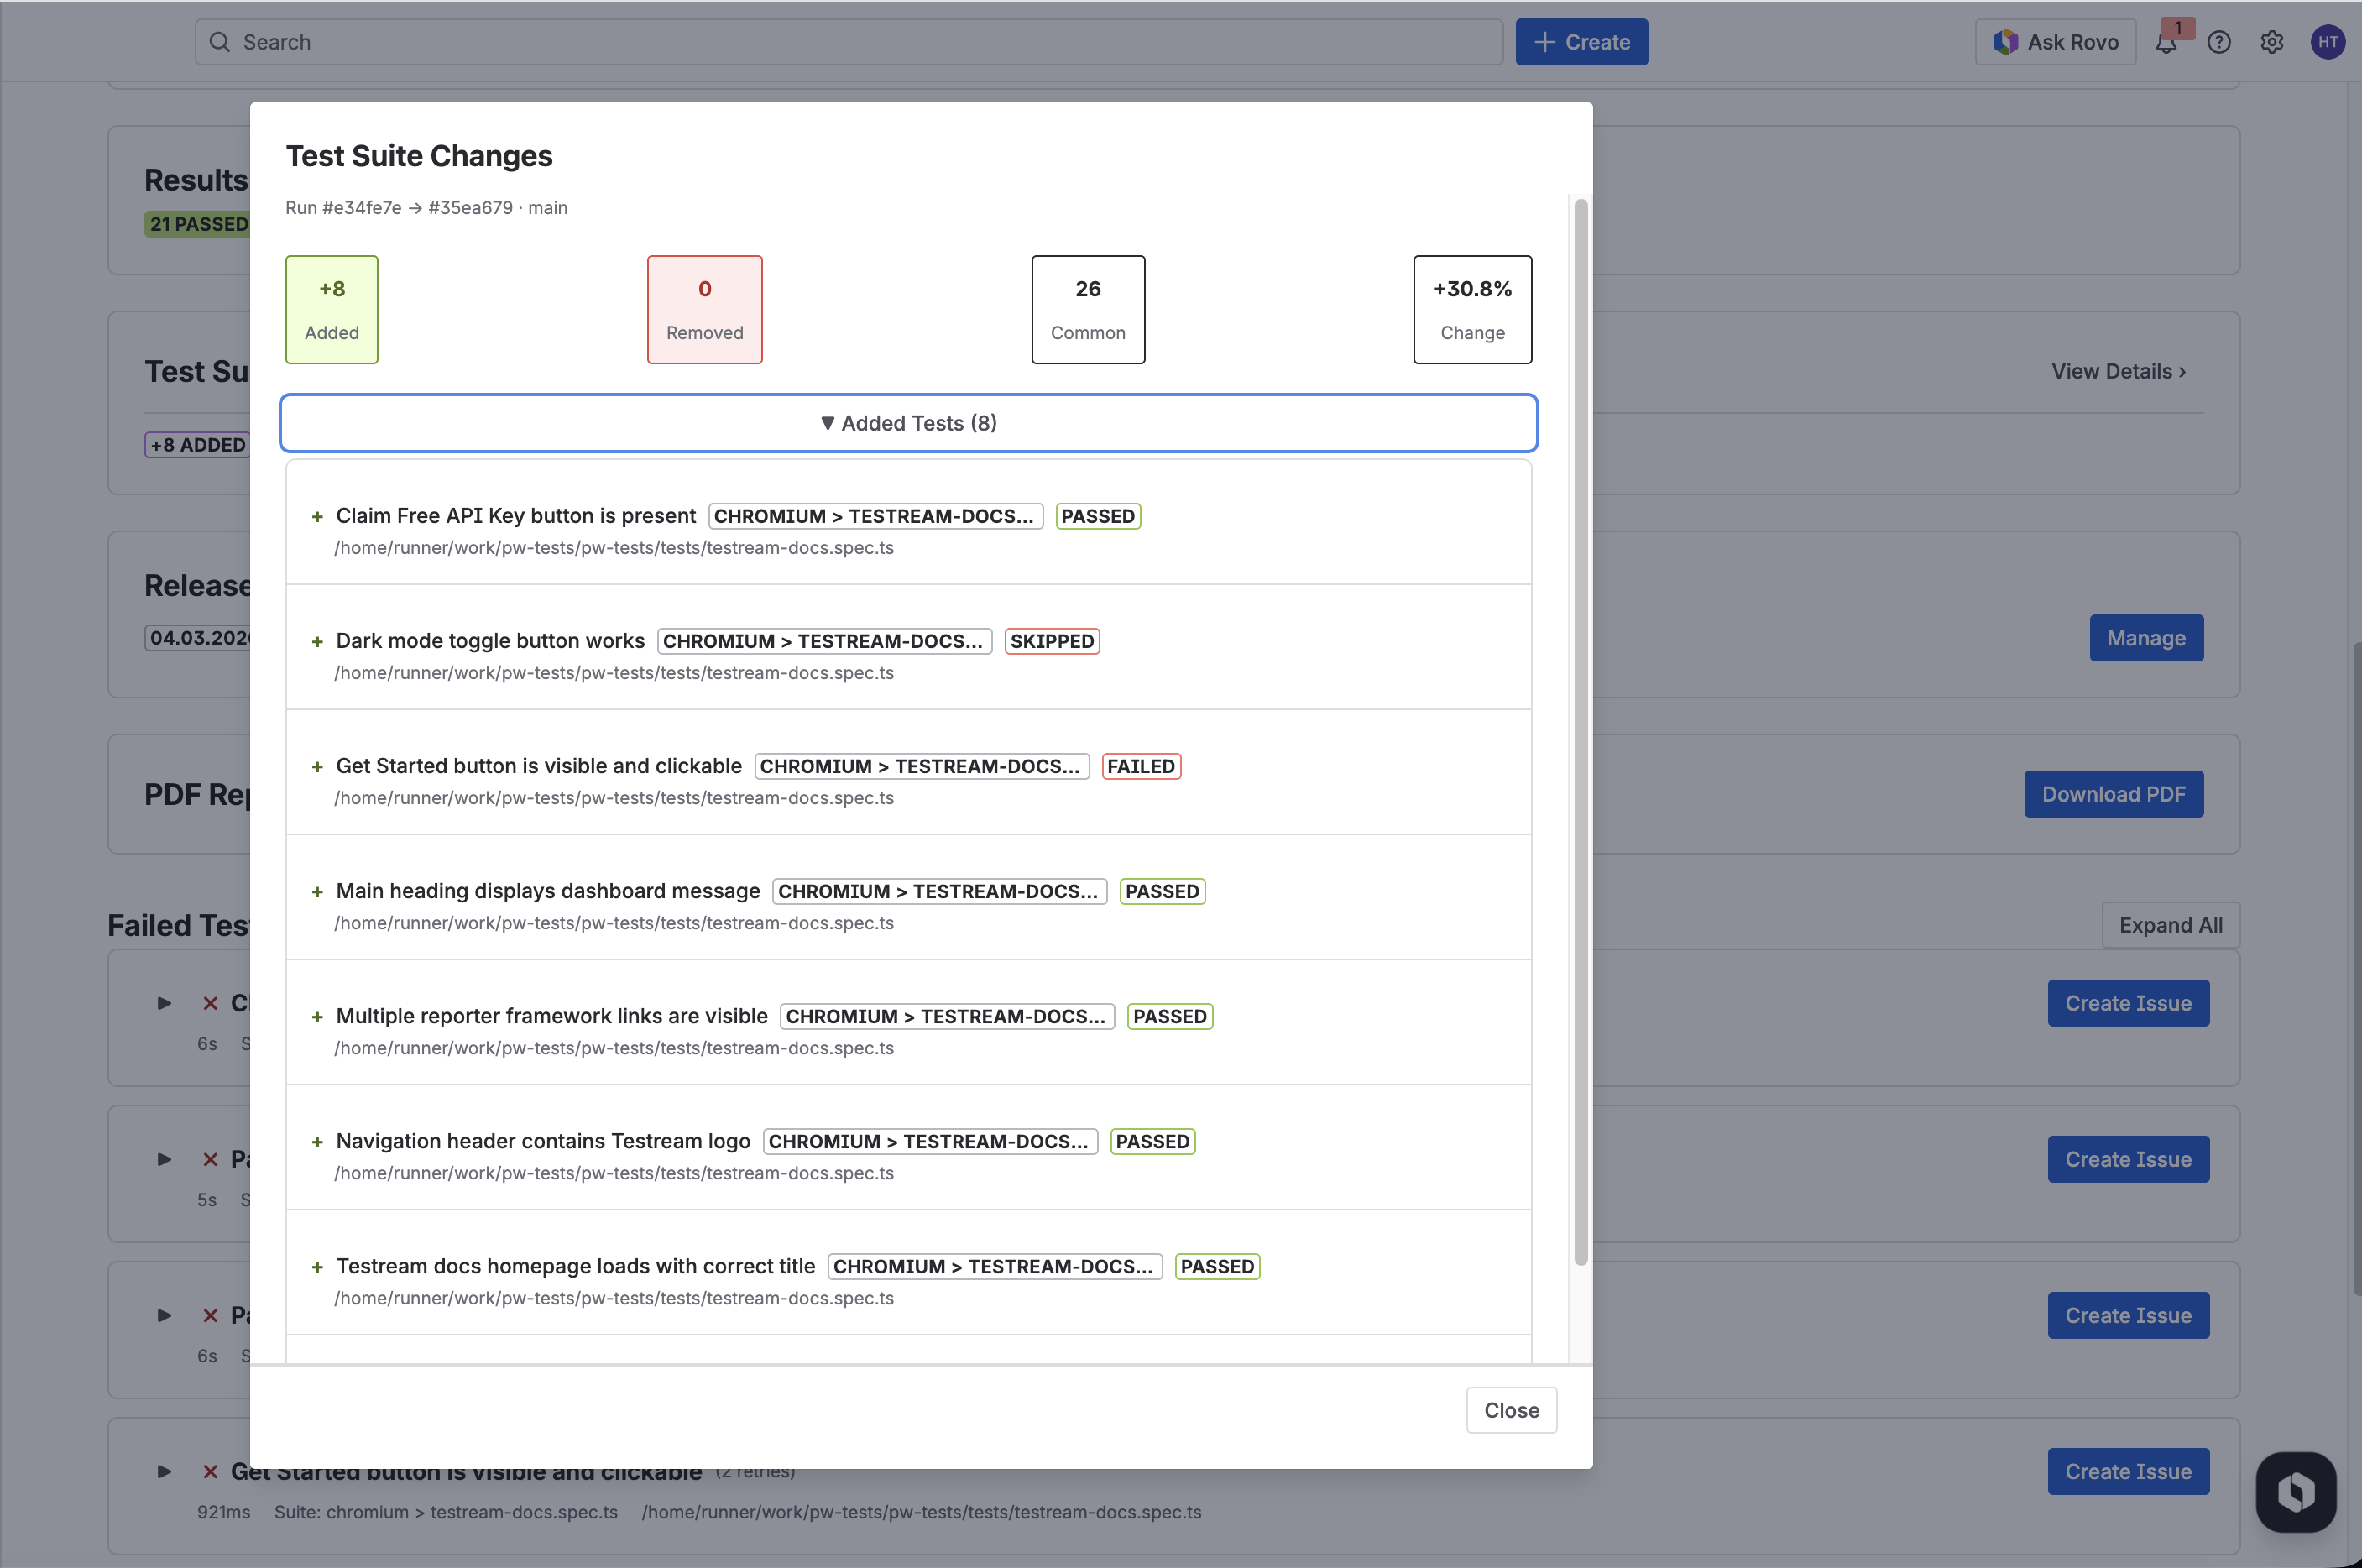This screenshot has width=2362, height=1568.
Task: Open the HT user avatar menu
Action: (2328, 42)
